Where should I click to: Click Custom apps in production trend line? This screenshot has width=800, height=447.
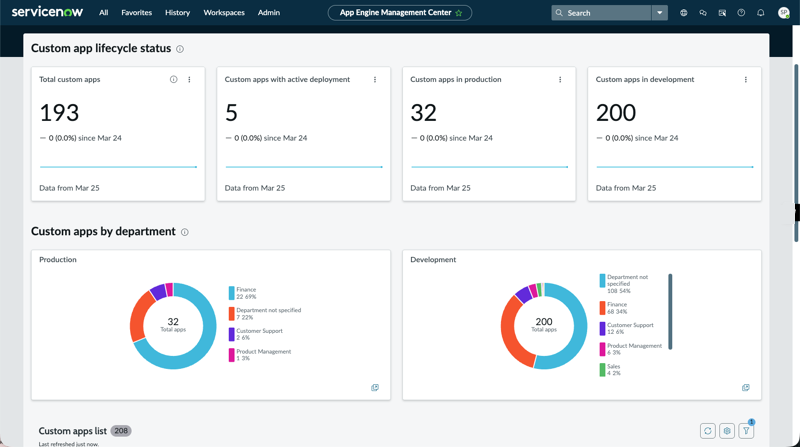tap(489, 167)
